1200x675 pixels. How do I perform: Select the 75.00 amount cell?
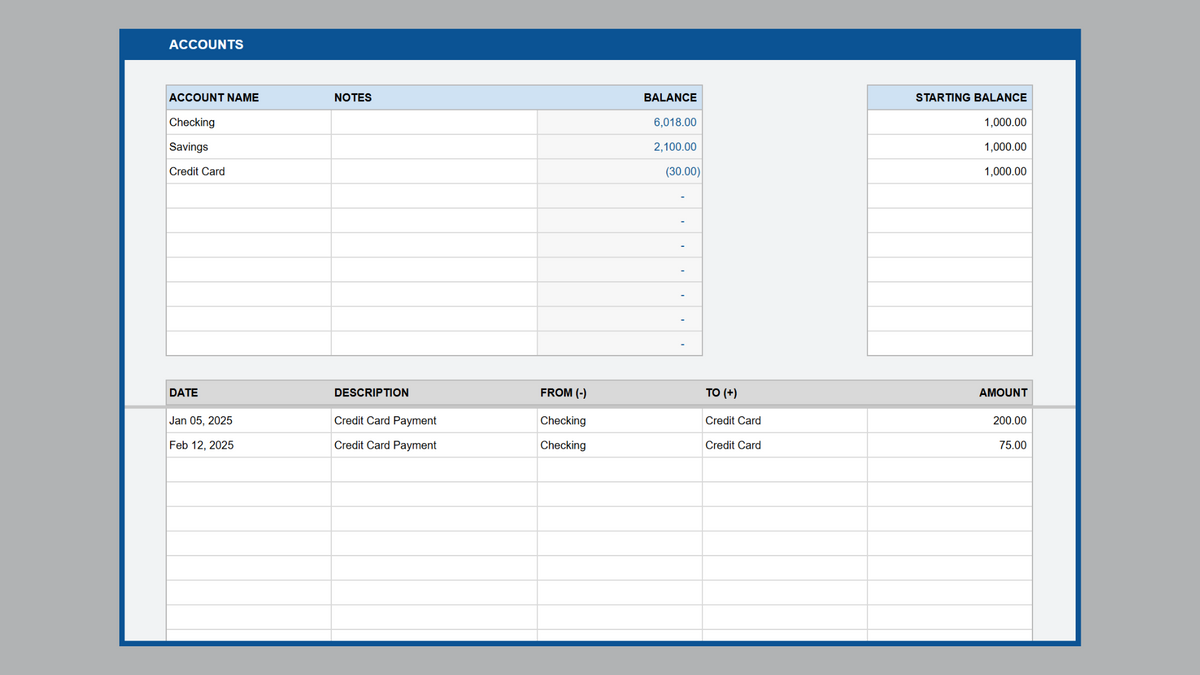950,445
